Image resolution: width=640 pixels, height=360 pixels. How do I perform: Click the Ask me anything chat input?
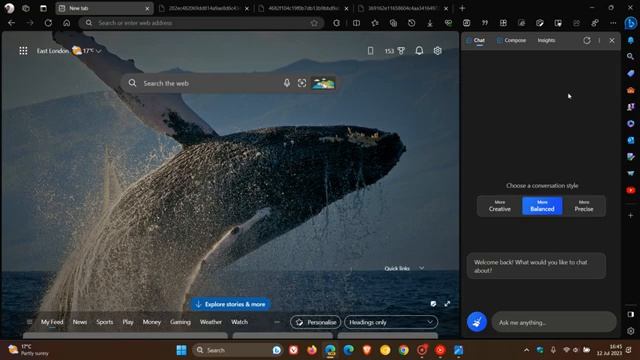pyautogui.click(x=554, y=322)
